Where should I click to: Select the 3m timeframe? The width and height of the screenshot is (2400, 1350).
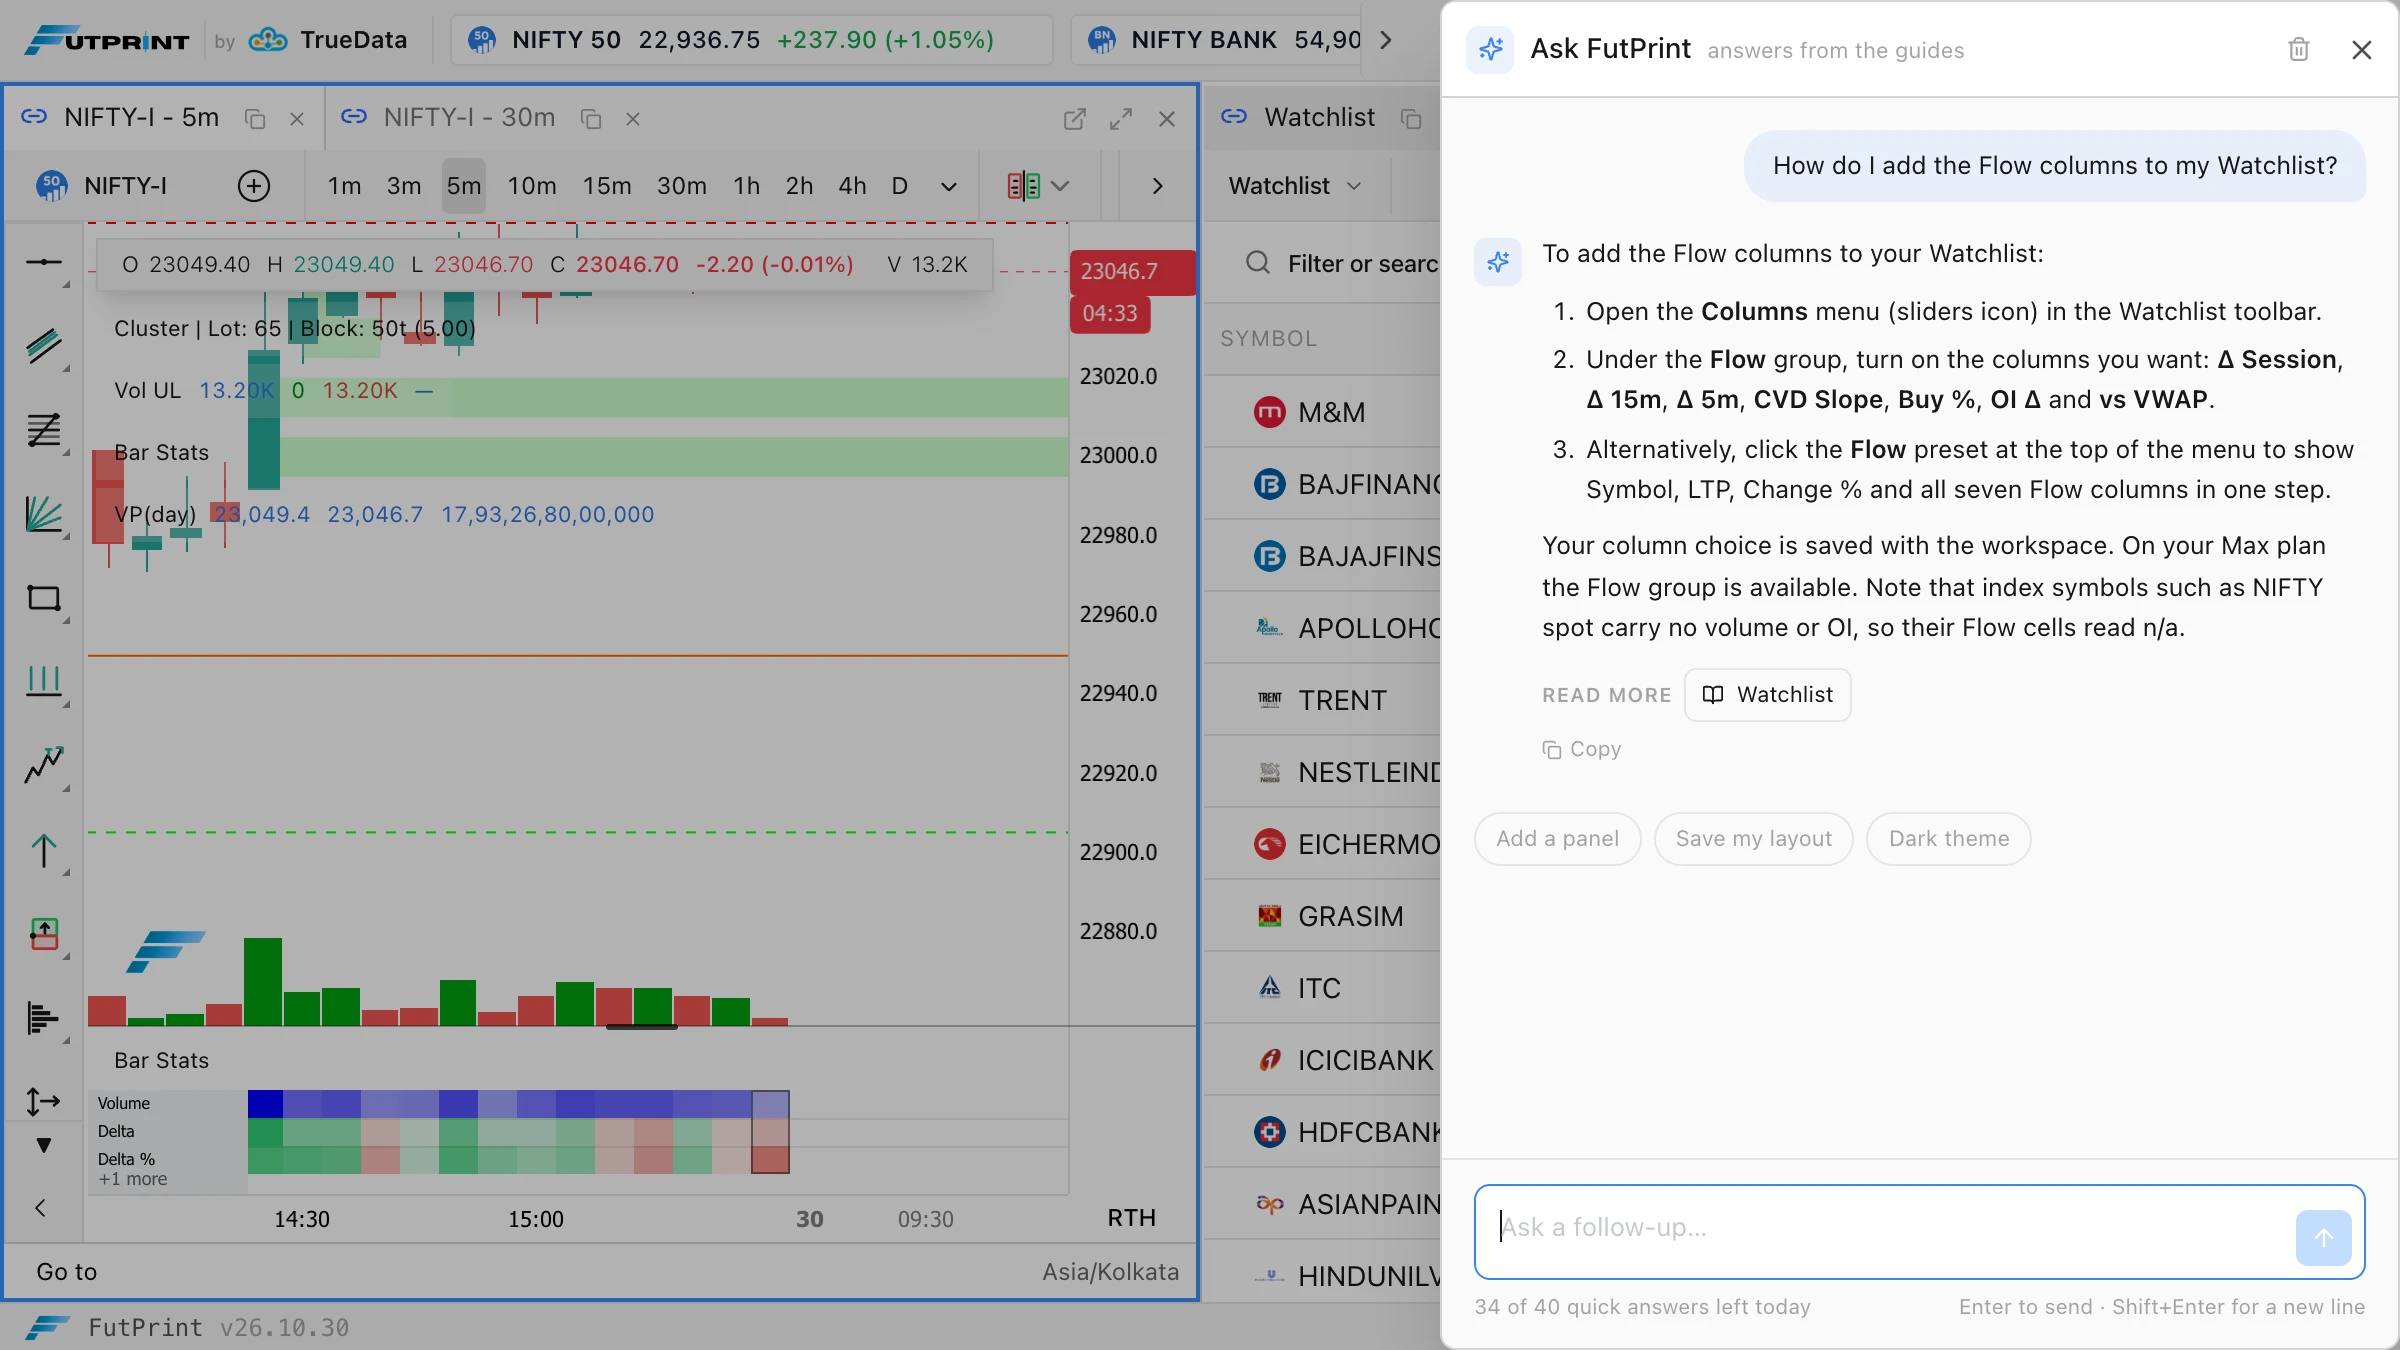(404, 186)
